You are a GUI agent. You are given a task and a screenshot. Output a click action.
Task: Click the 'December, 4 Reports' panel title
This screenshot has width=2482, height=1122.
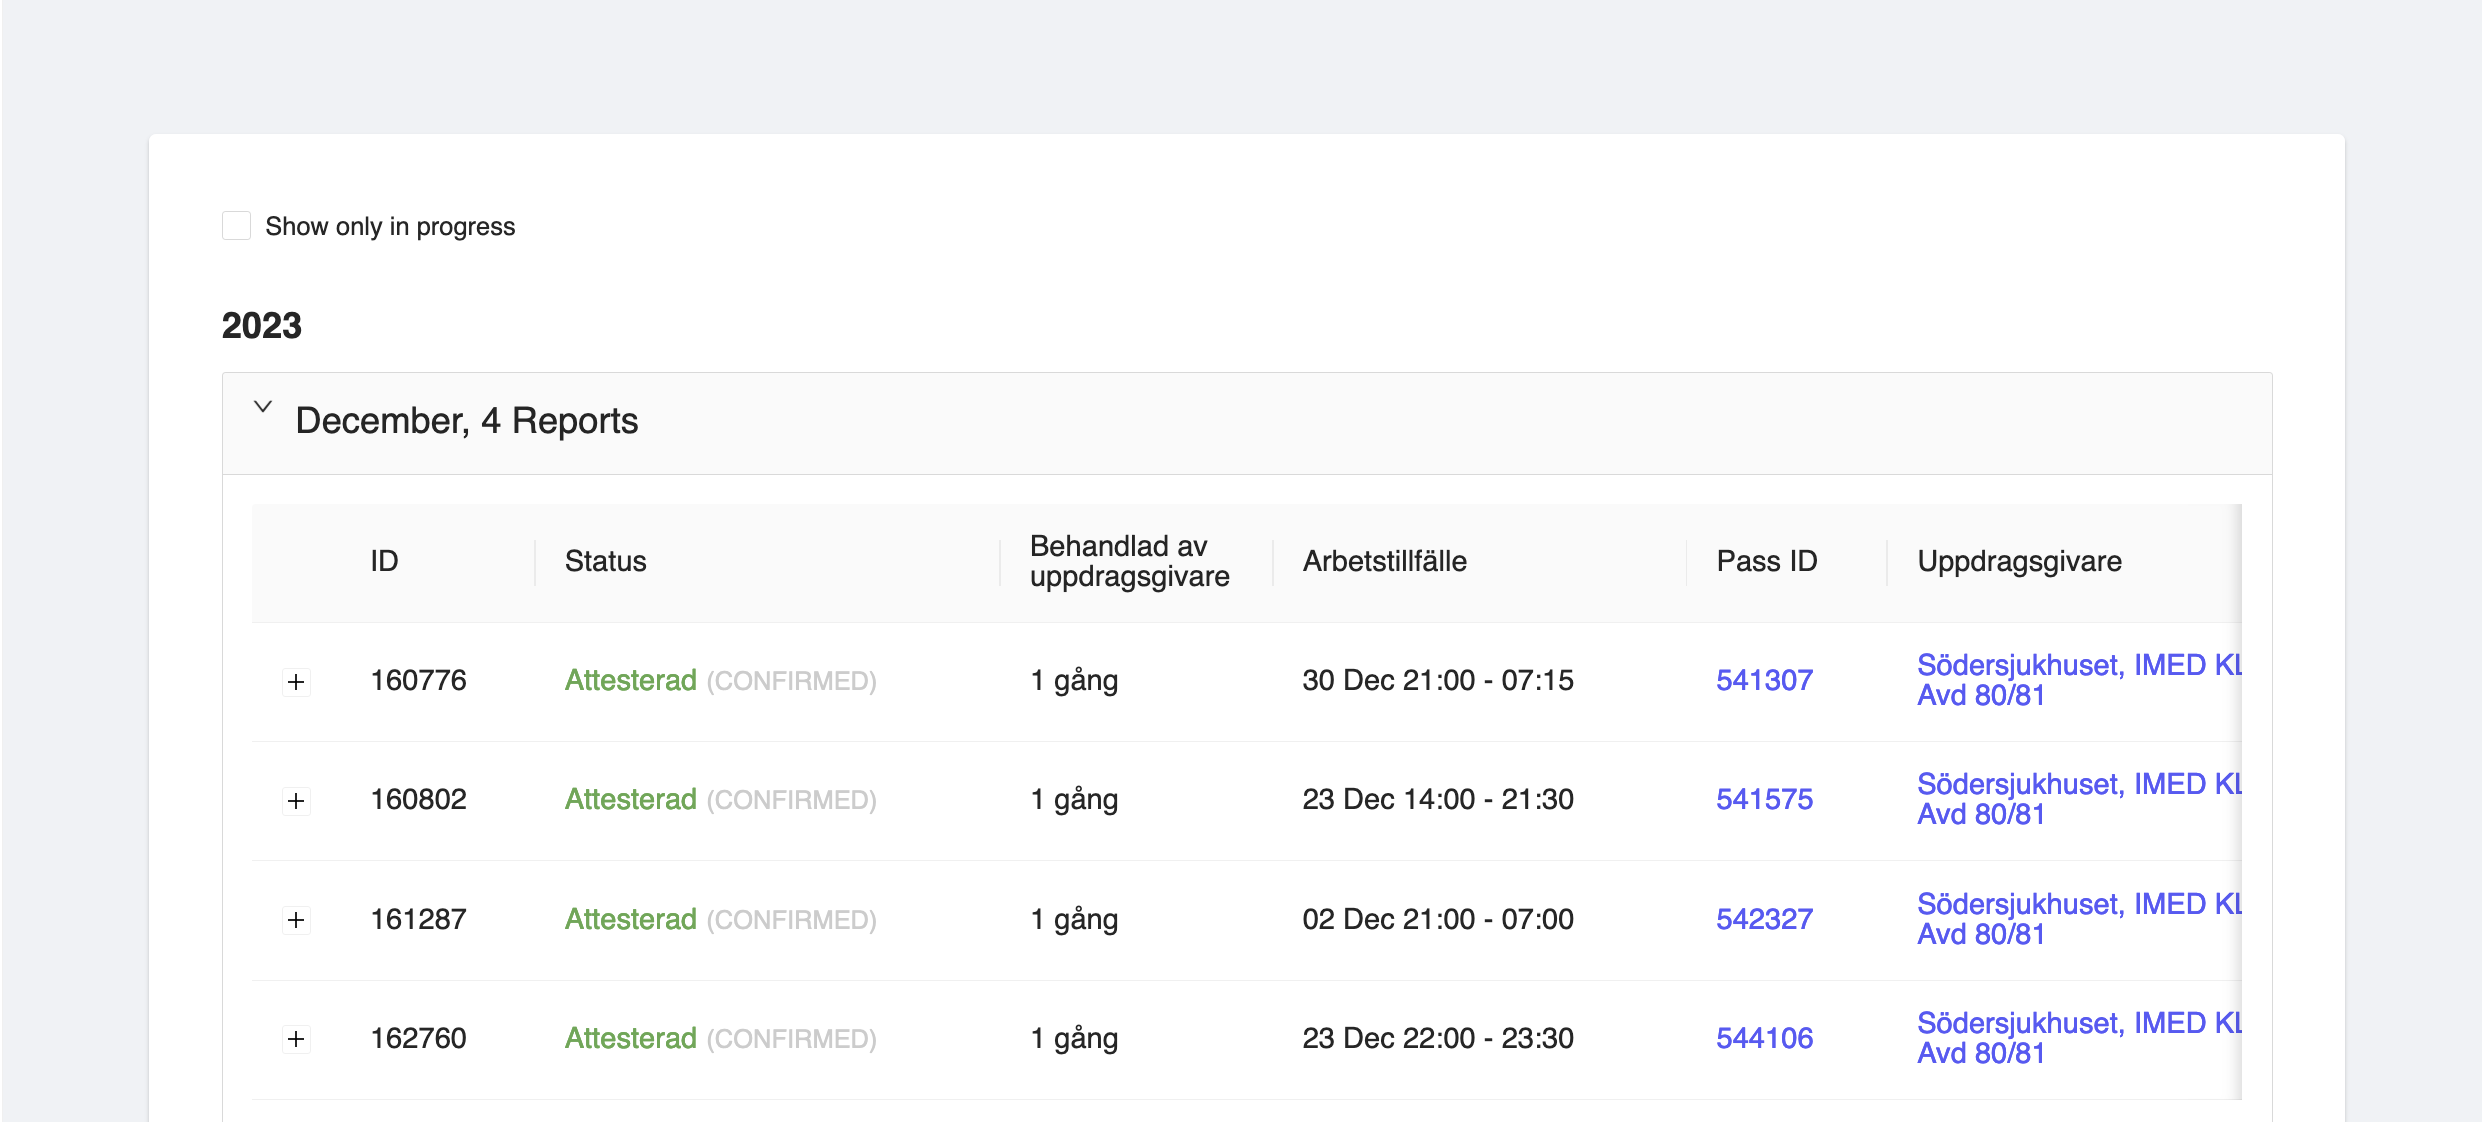466,421
